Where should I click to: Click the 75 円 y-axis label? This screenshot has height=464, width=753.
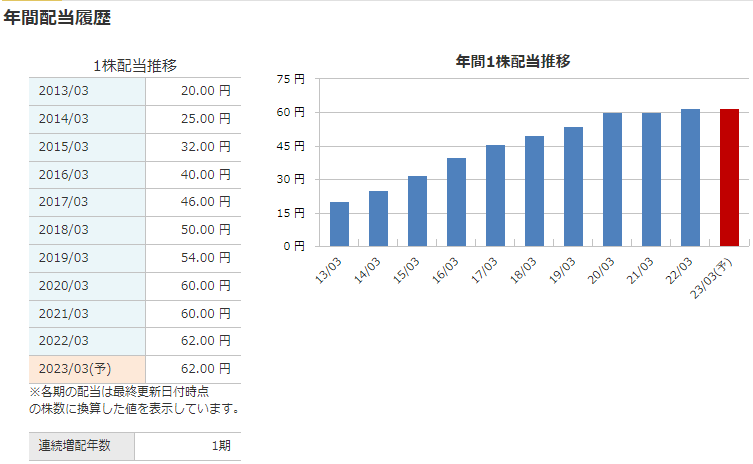pos(291,79)
